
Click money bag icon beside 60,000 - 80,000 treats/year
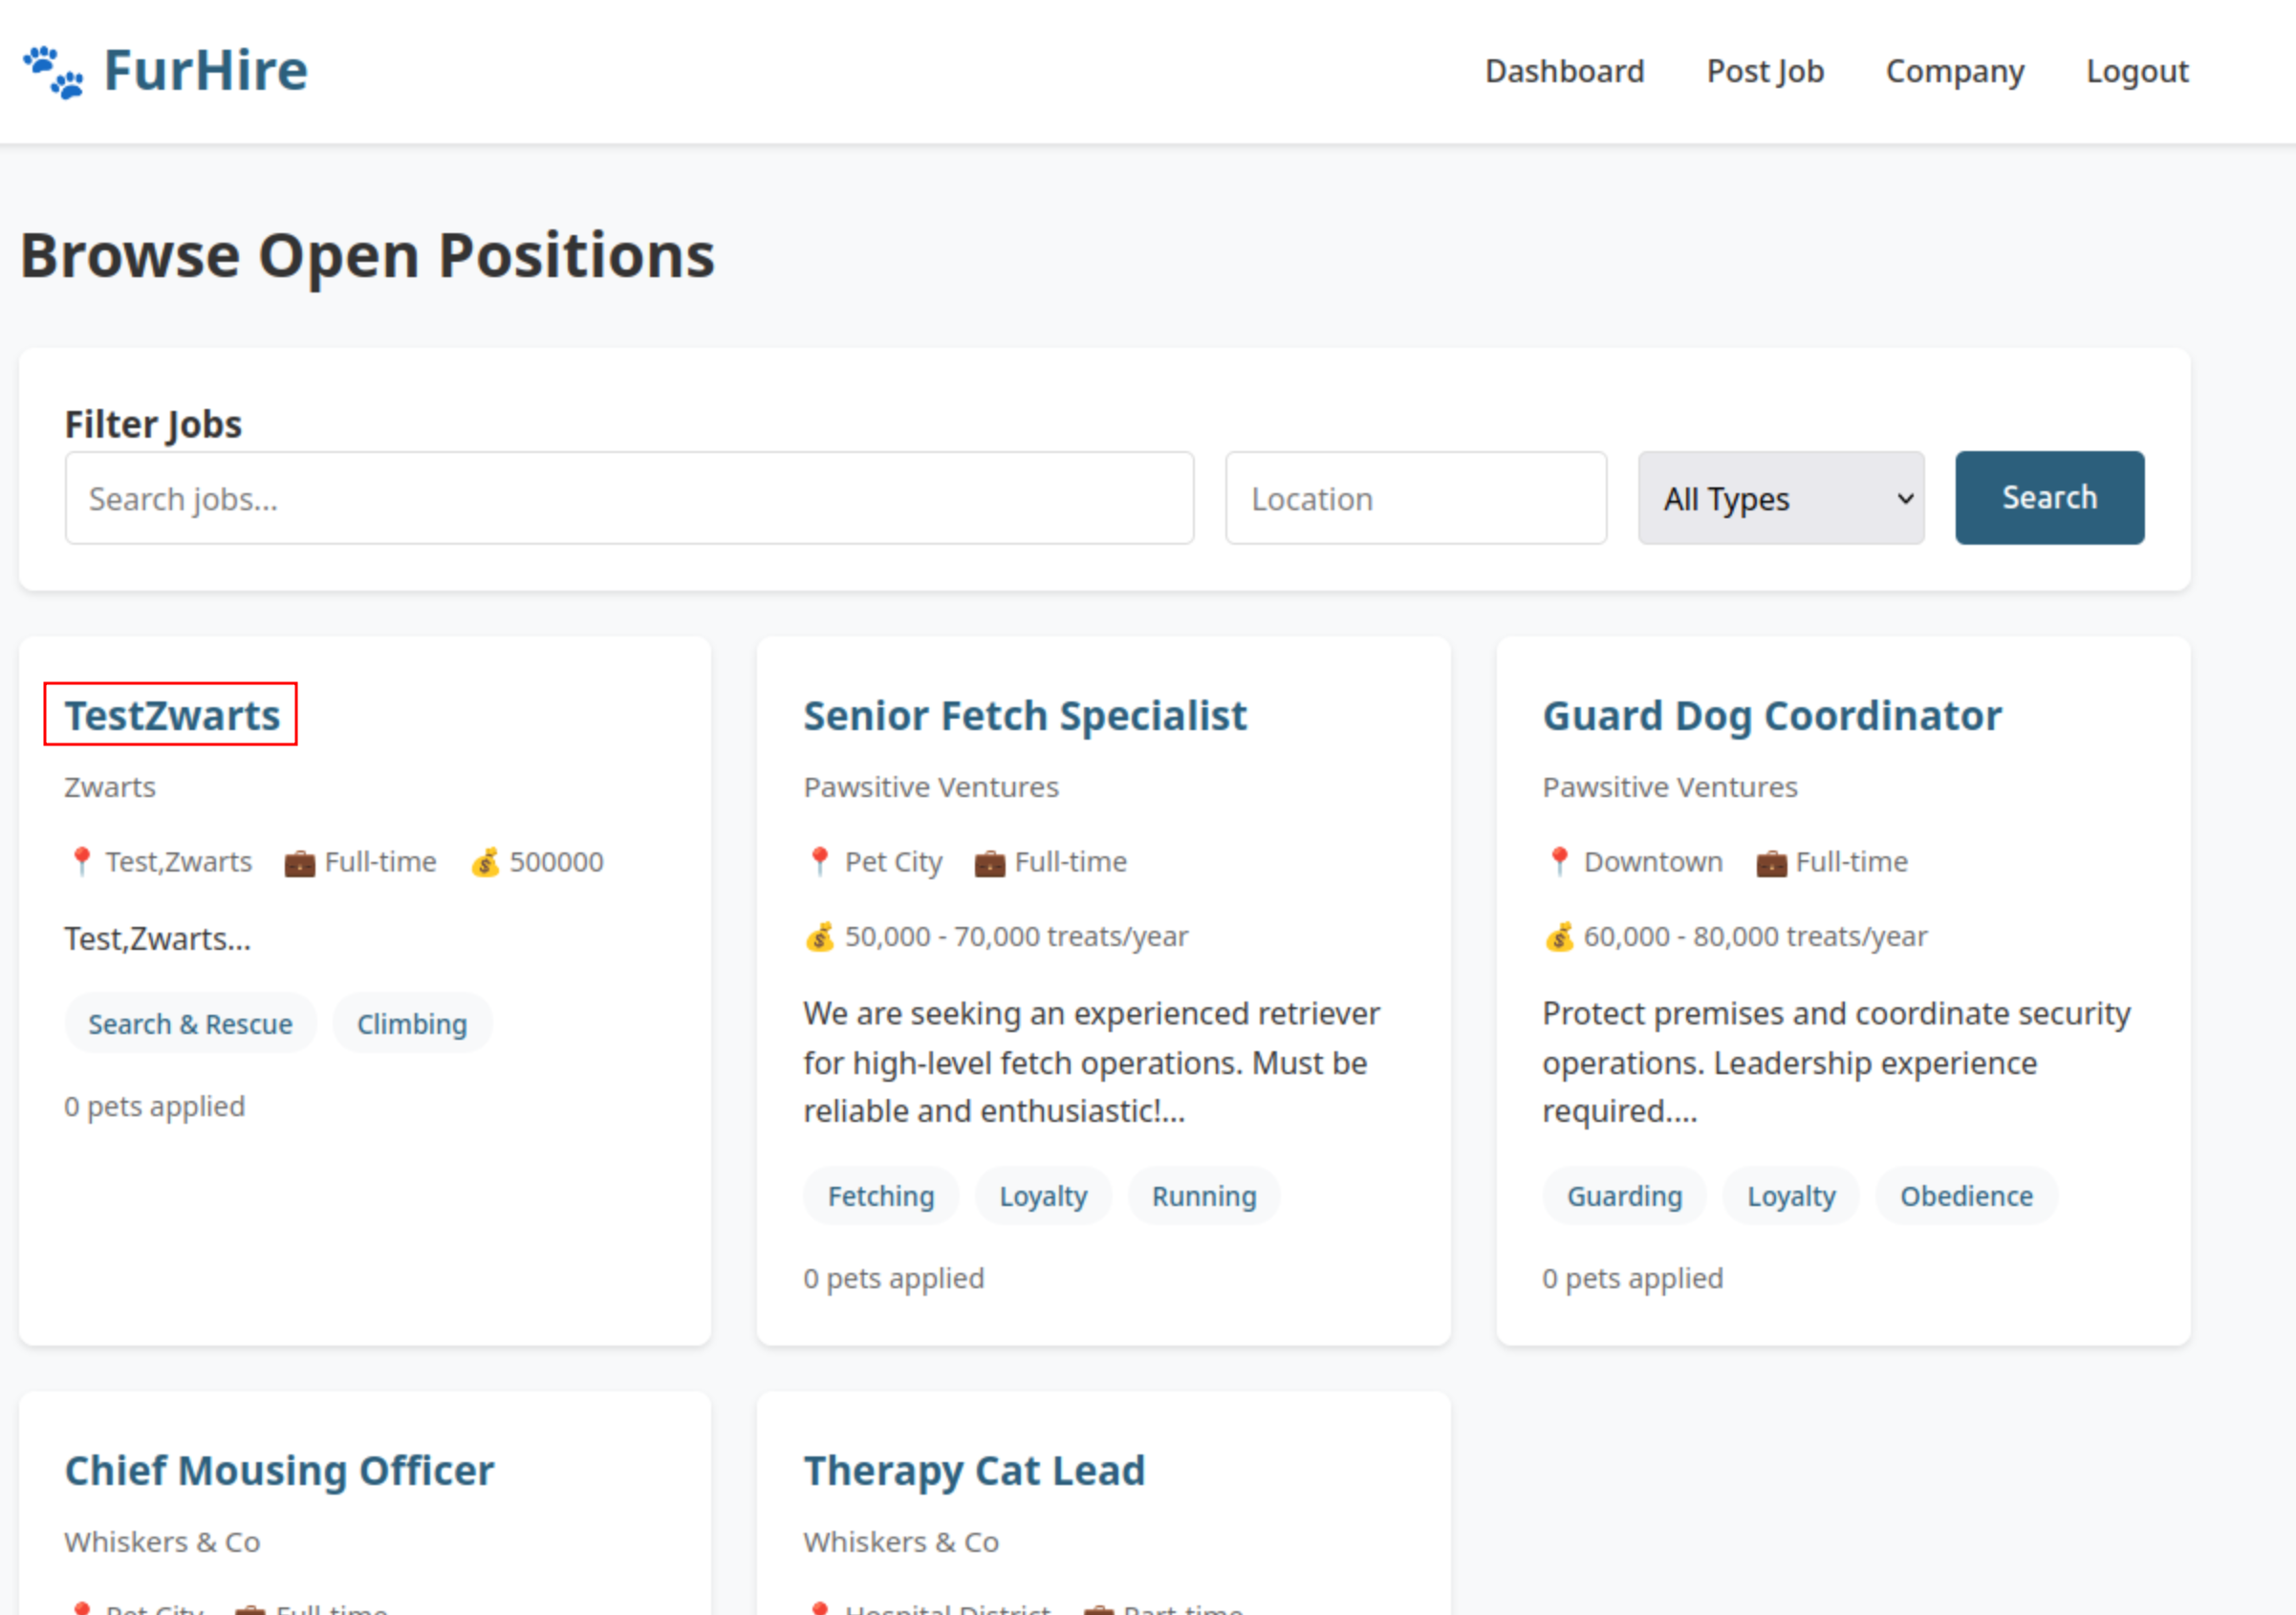(1559, 937)
